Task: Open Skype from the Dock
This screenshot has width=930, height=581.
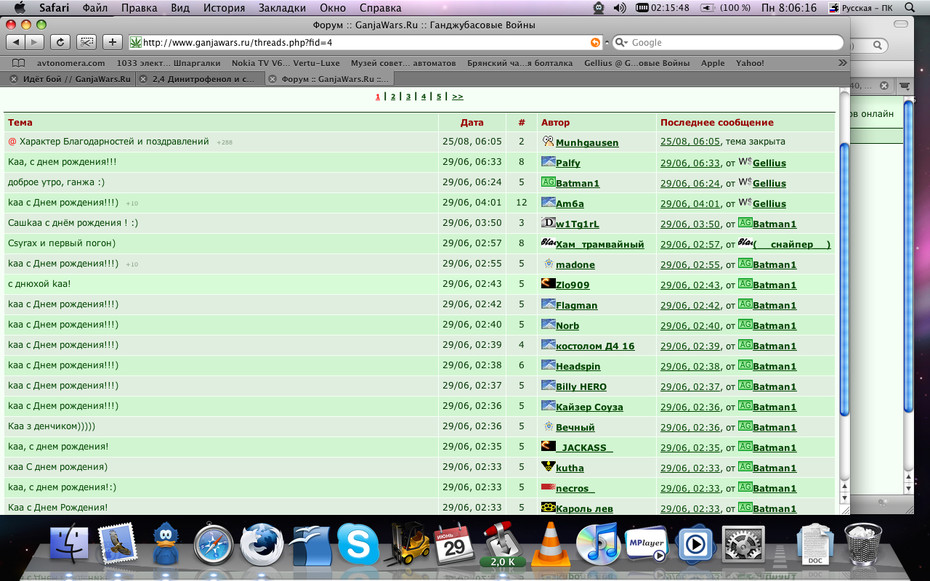Action: click(x=358, y=544)
